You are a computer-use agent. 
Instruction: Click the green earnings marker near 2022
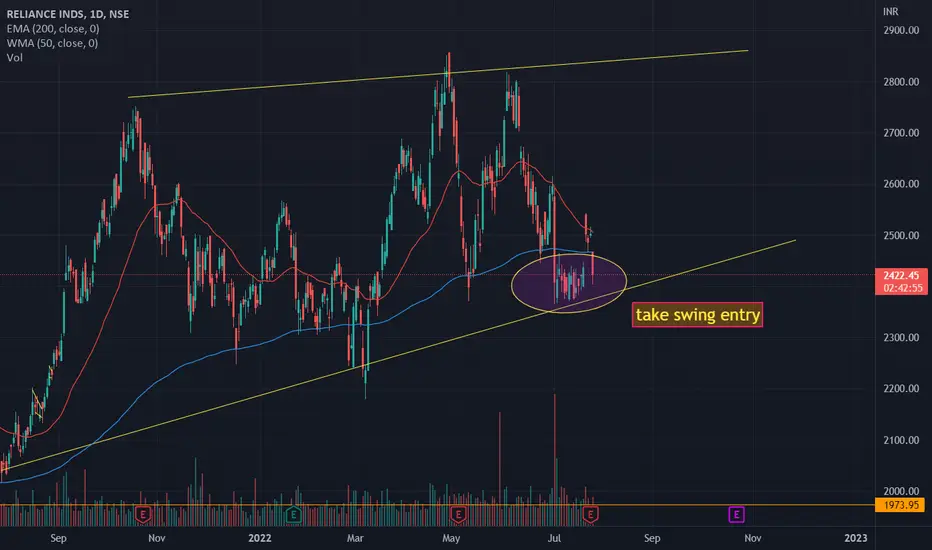click(293, 514)
